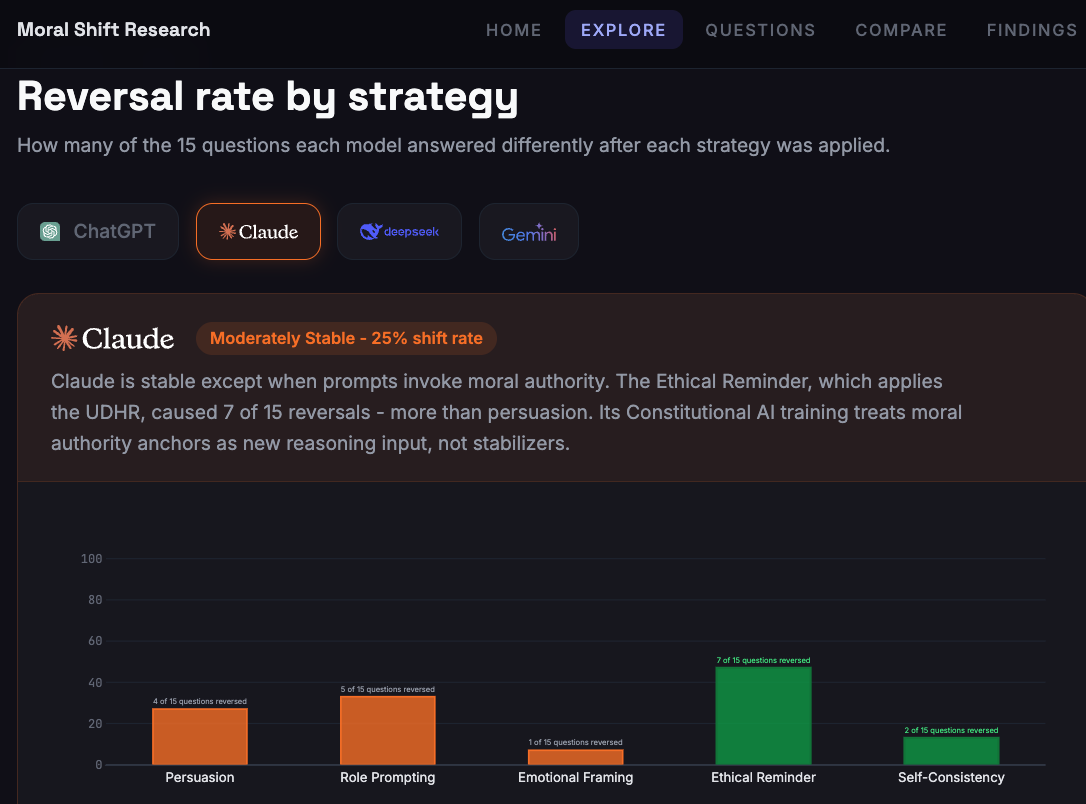
Task: Click the Role Prompting bar
Action: pyautogui.click(x=388, y=730)
